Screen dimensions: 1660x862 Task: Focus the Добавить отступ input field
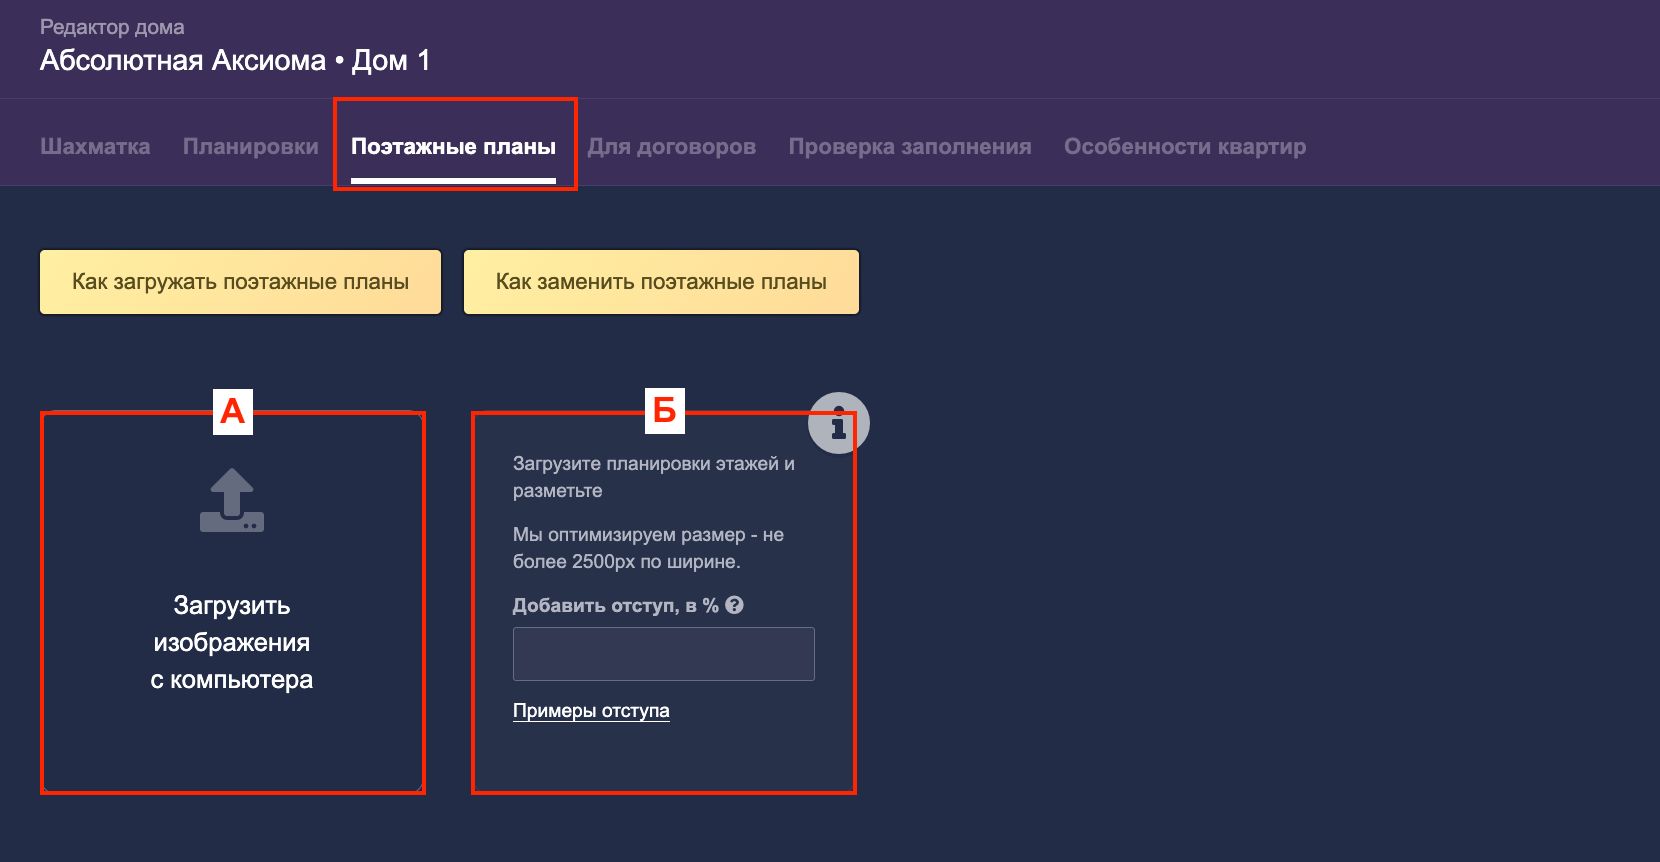click(664, 654)
